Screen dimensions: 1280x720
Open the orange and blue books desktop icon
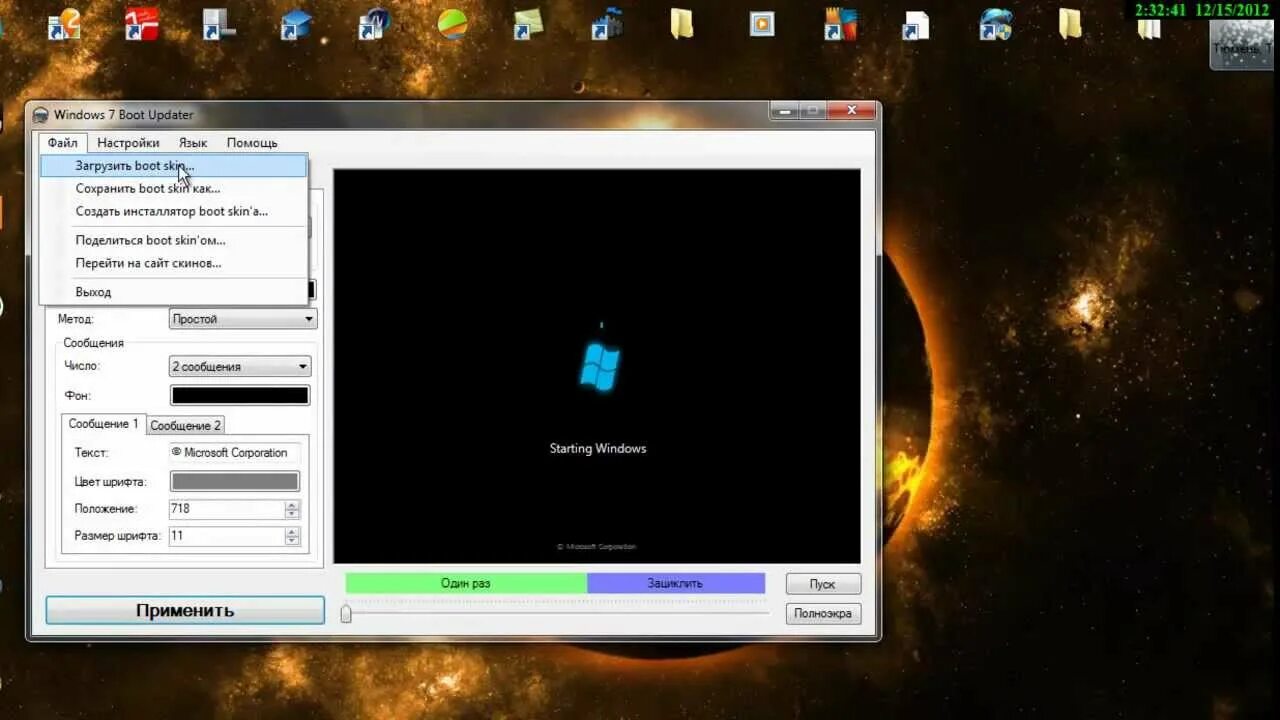click(x=840, y=23)
